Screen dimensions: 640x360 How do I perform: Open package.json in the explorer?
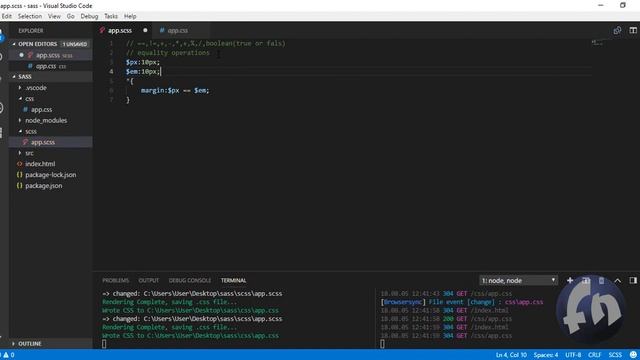click(x=44, y=186)
